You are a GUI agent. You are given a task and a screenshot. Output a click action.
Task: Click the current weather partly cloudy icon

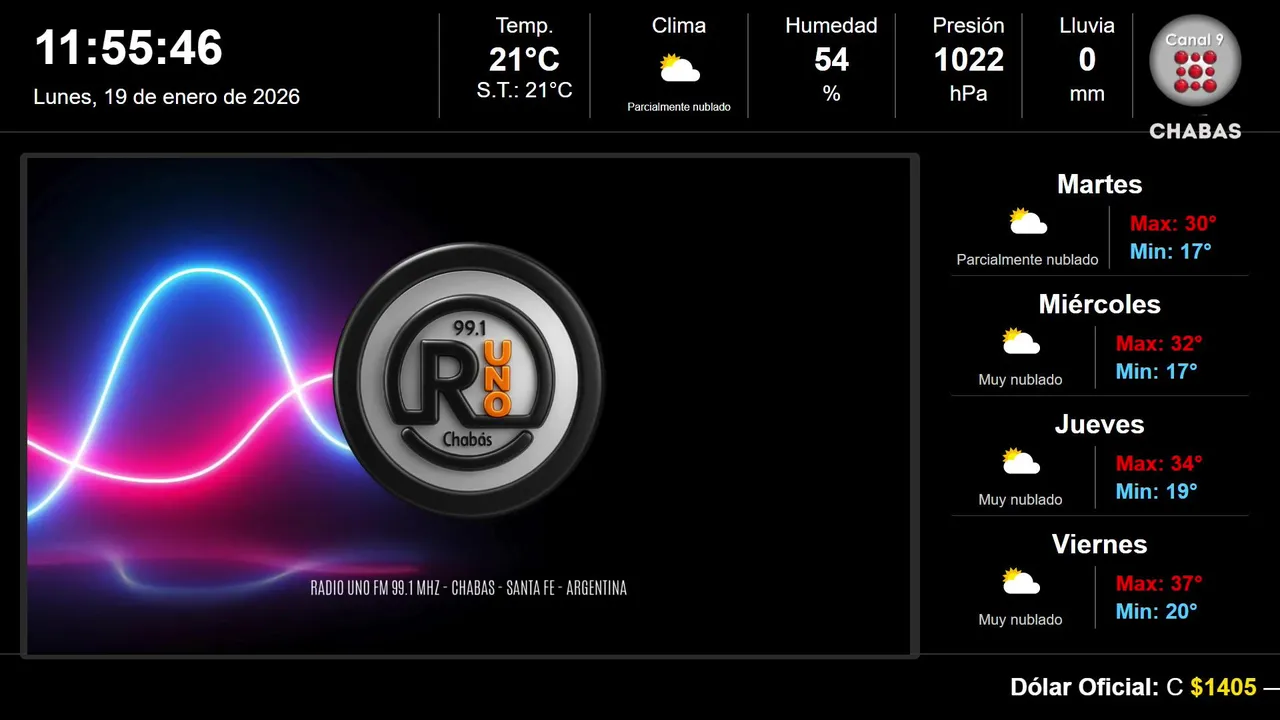(x=679, y=68)
